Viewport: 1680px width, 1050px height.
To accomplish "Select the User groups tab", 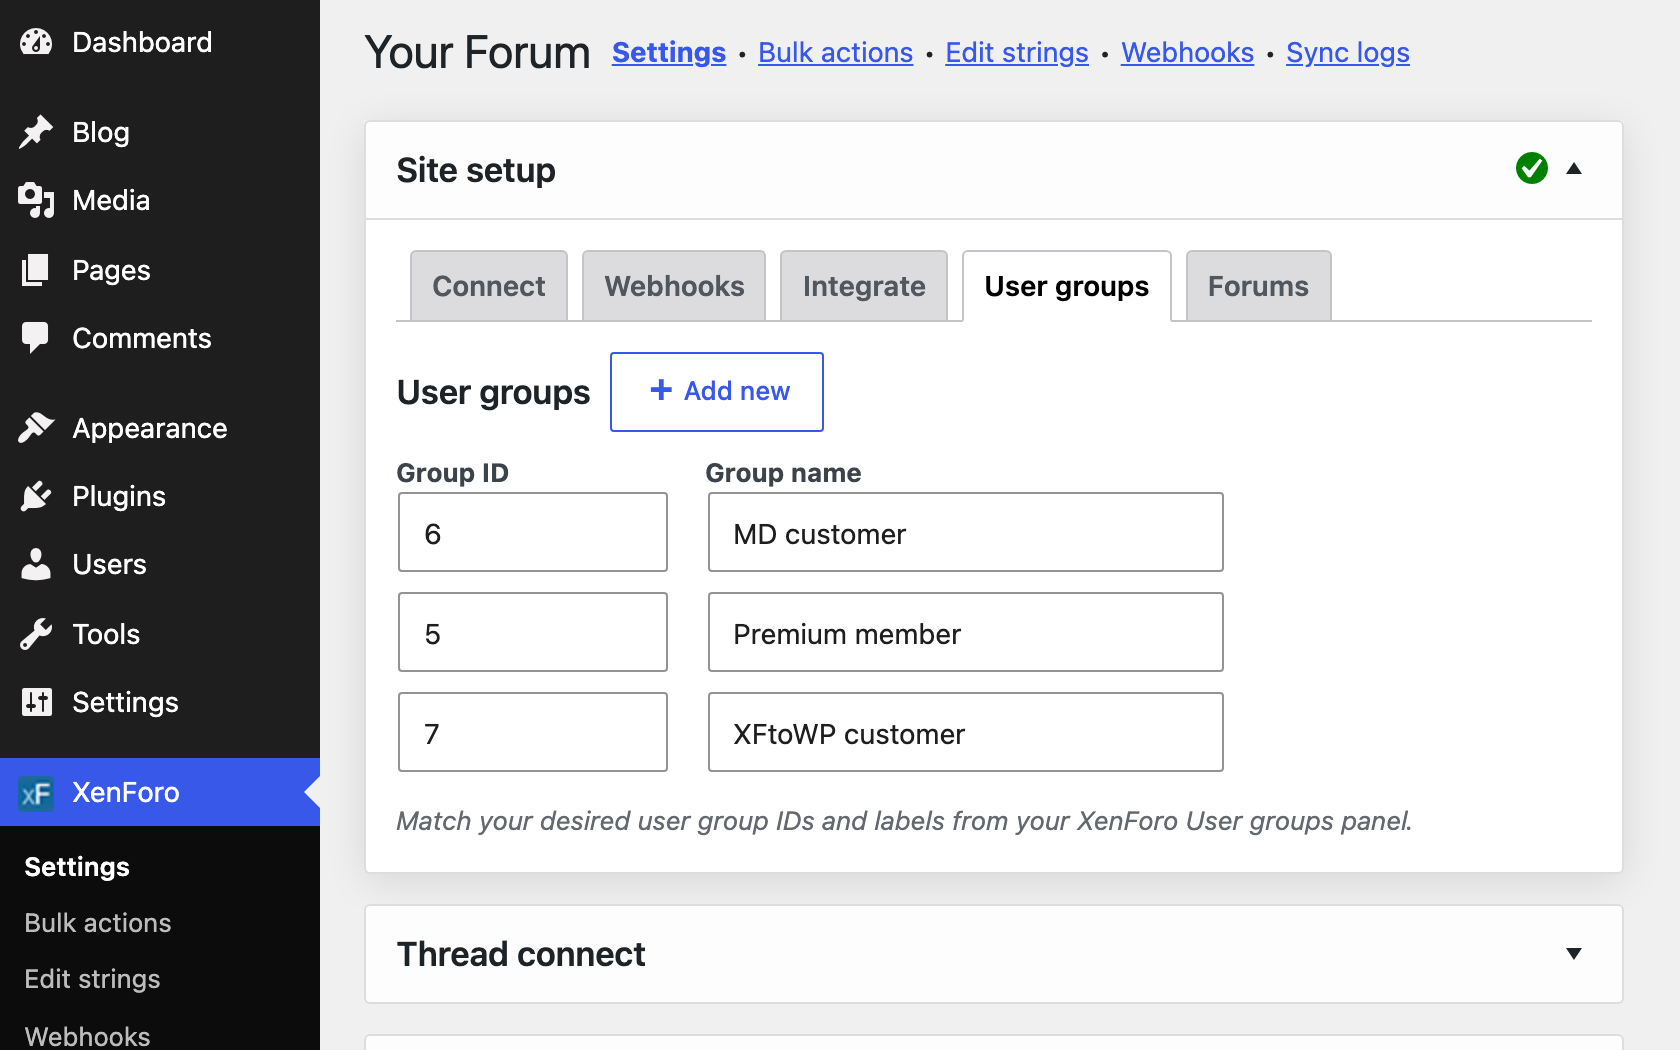I will (1067, 286).
